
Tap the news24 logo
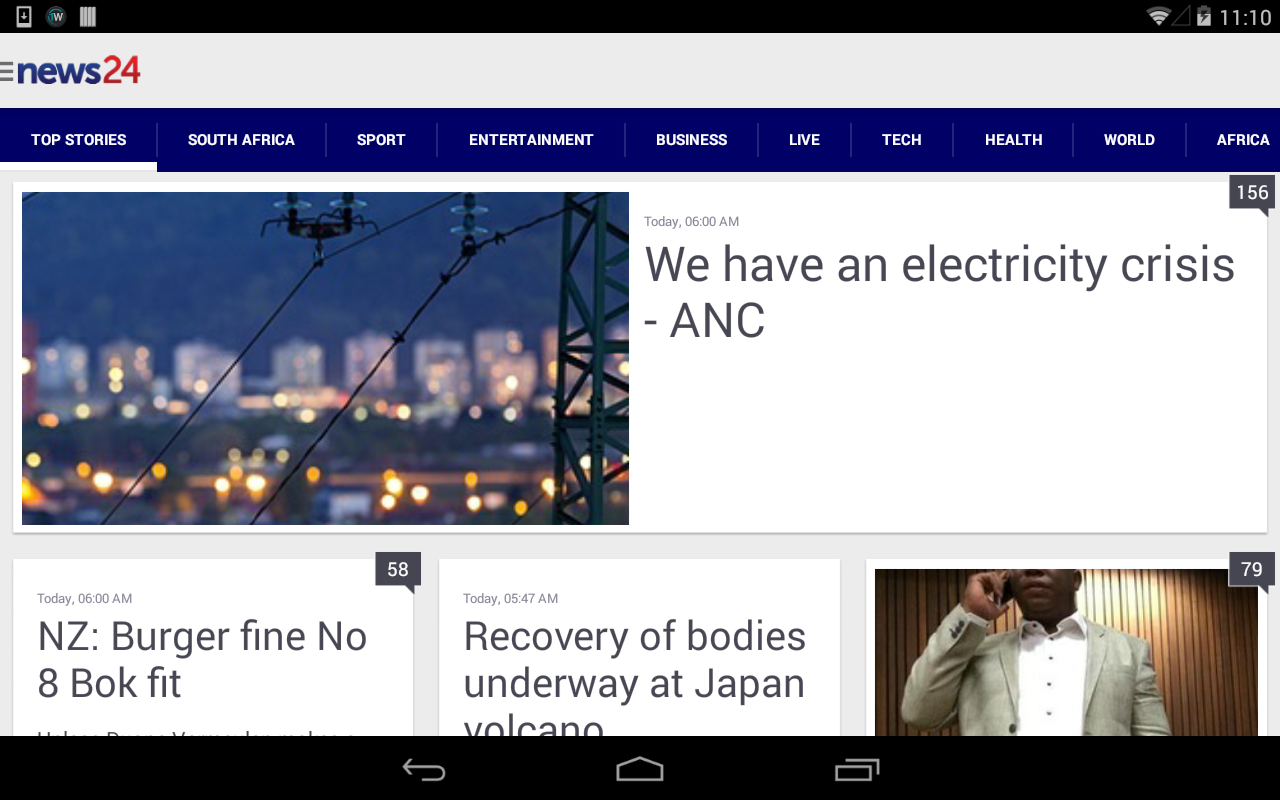[x=79, y=70]
